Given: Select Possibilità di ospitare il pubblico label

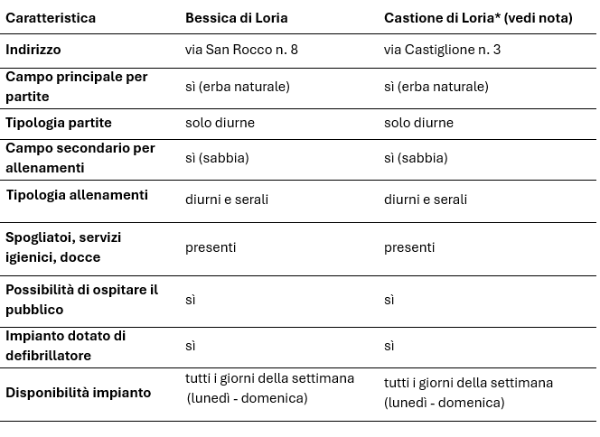Looking at the screenshot, I should (82, 300).
